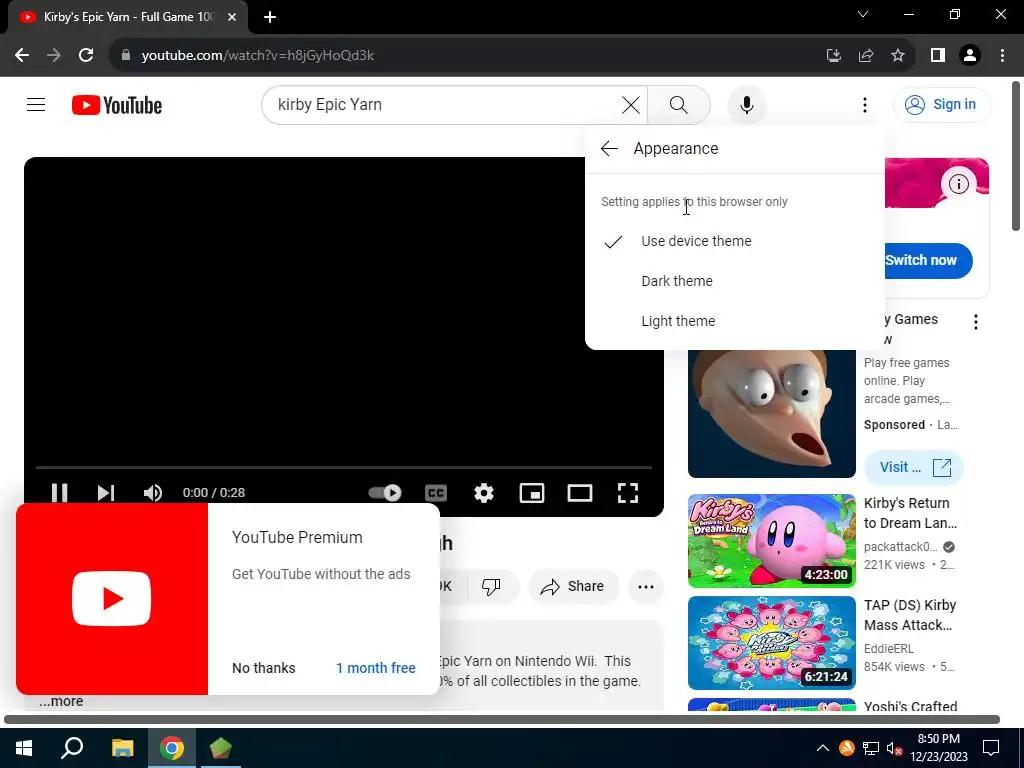
Task: Mute the video volume
Action: coord(153,492)
